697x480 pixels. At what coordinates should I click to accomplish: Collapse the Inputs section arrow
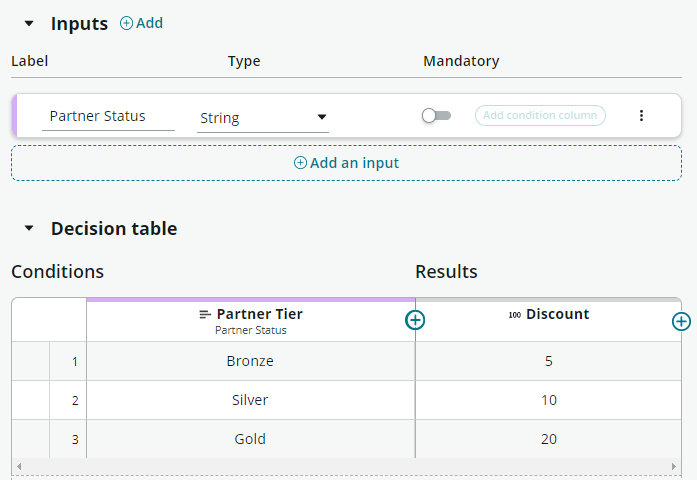click(x=29, y=24)
